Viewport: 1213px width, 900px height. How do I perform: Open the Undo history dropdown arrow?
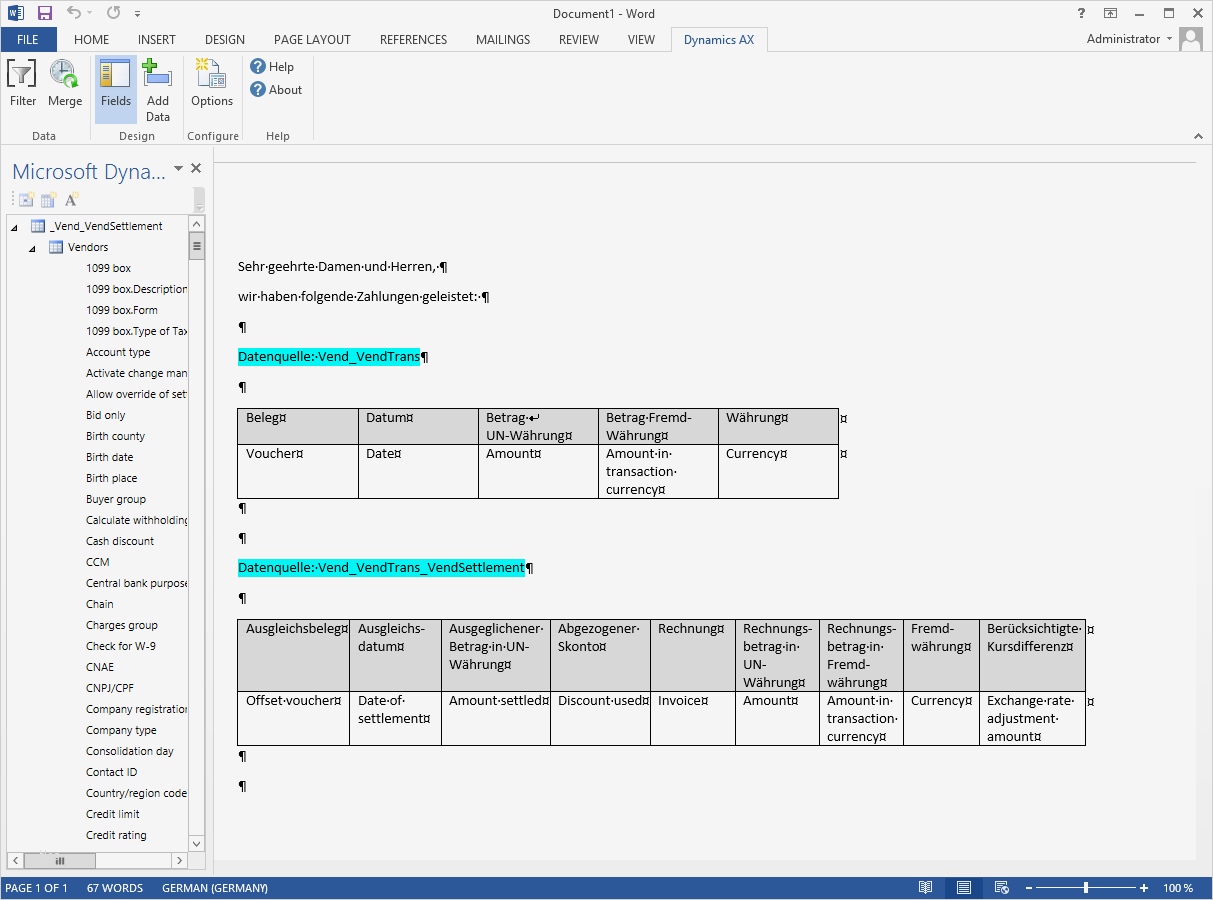[90, 14]
